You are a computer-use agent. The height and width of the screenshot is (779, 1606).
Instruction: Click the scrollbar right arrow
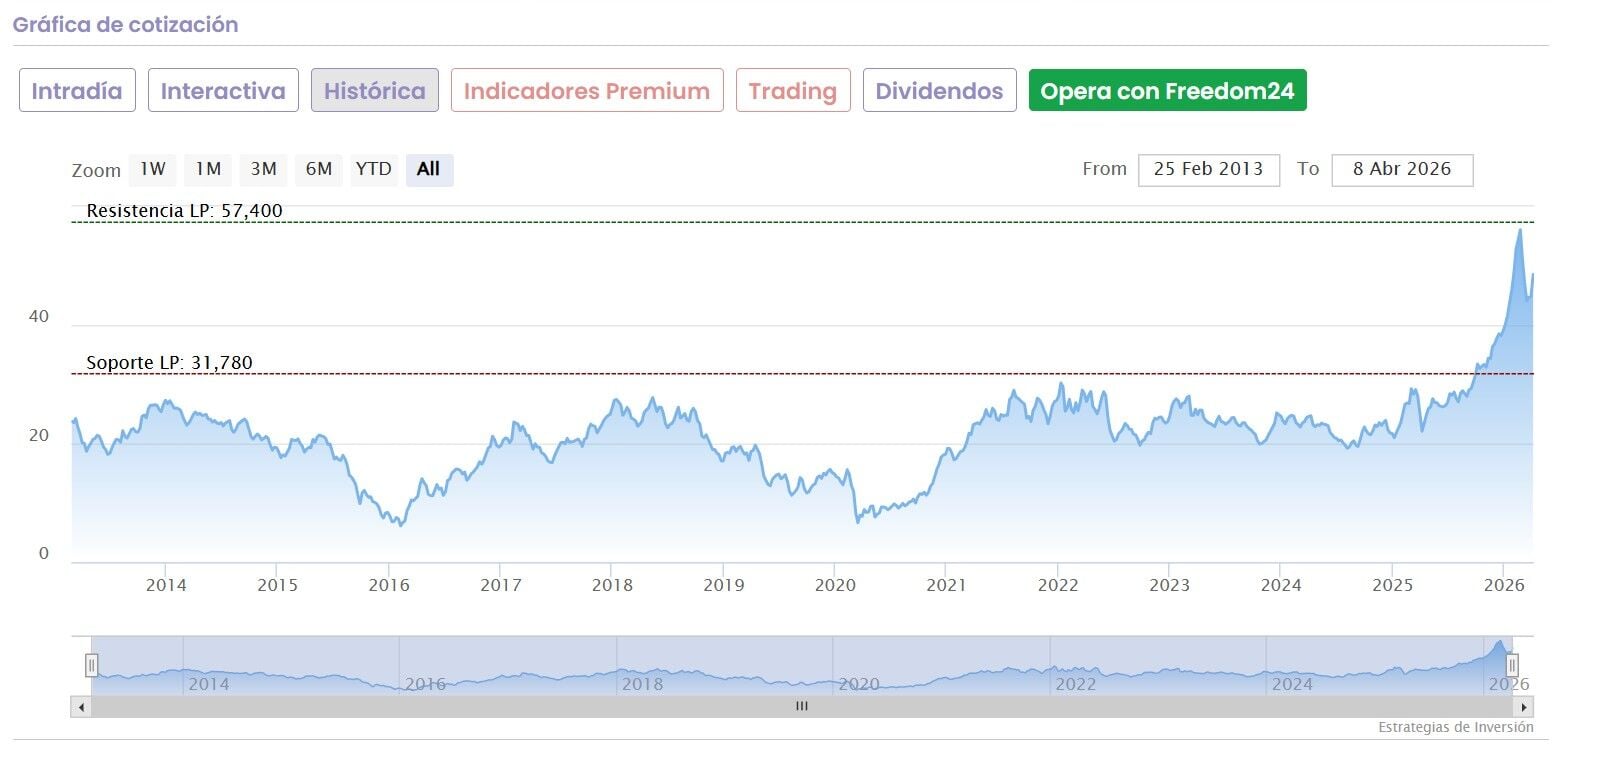(1524, 707)
